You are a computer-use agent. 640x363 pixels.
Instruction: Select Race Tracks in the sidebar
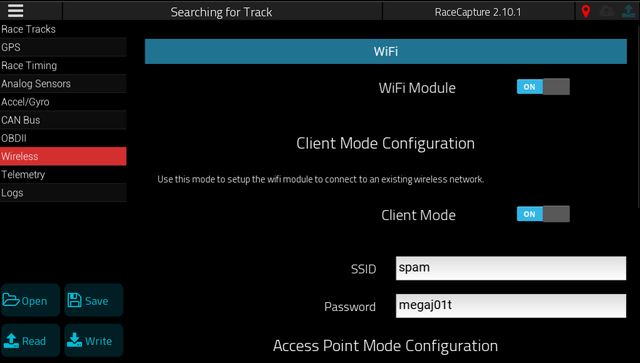63,29
